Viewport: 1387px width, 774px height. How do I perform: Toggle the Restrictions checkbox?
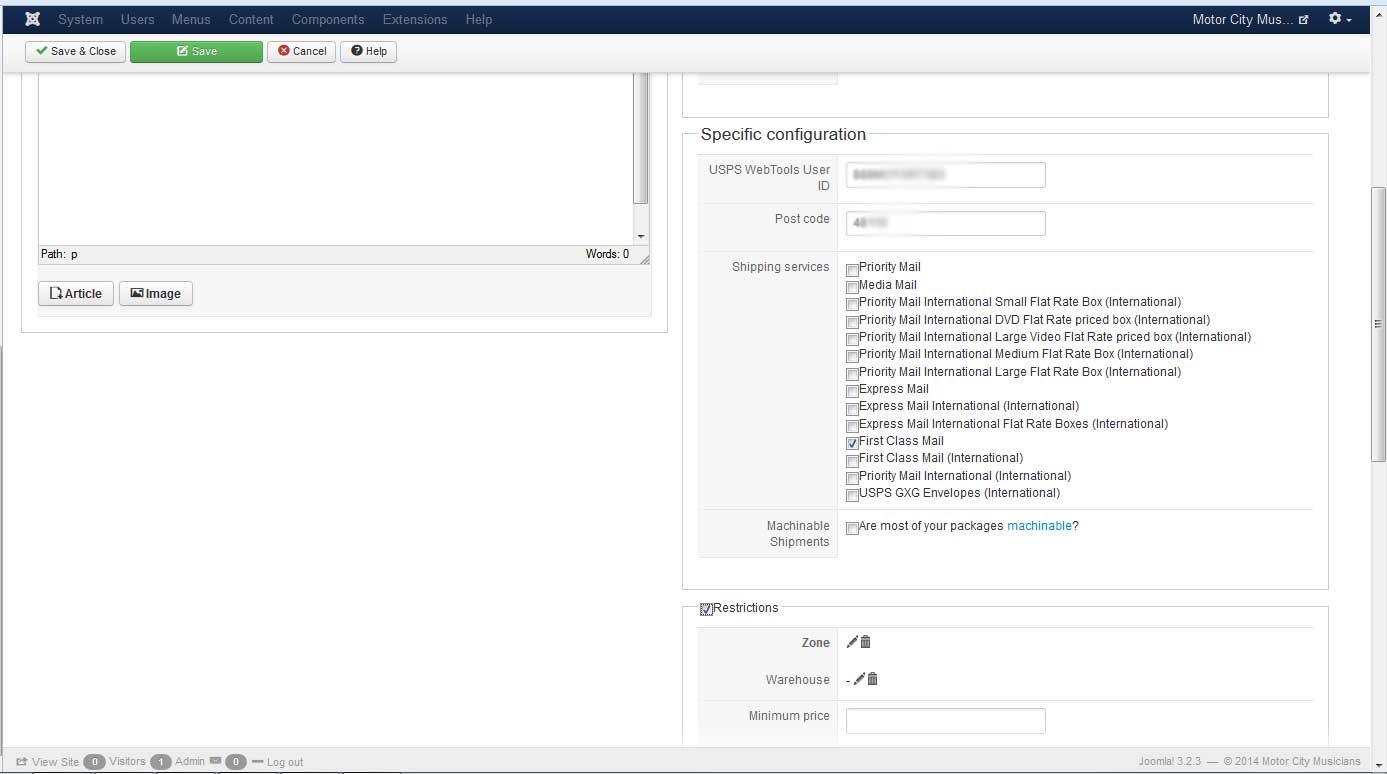coord(706,609)
